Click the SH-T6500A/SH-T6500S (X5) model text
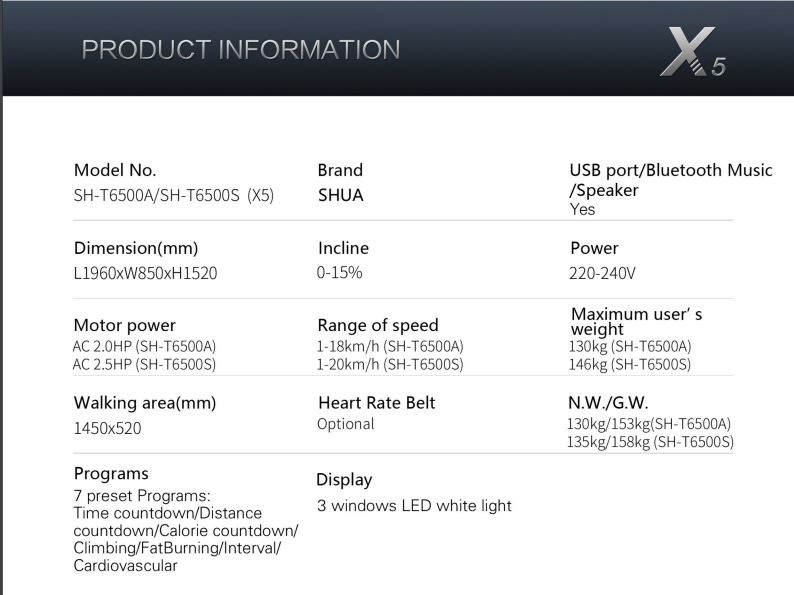This screenshot has width=794, height=595. [174, 195]
